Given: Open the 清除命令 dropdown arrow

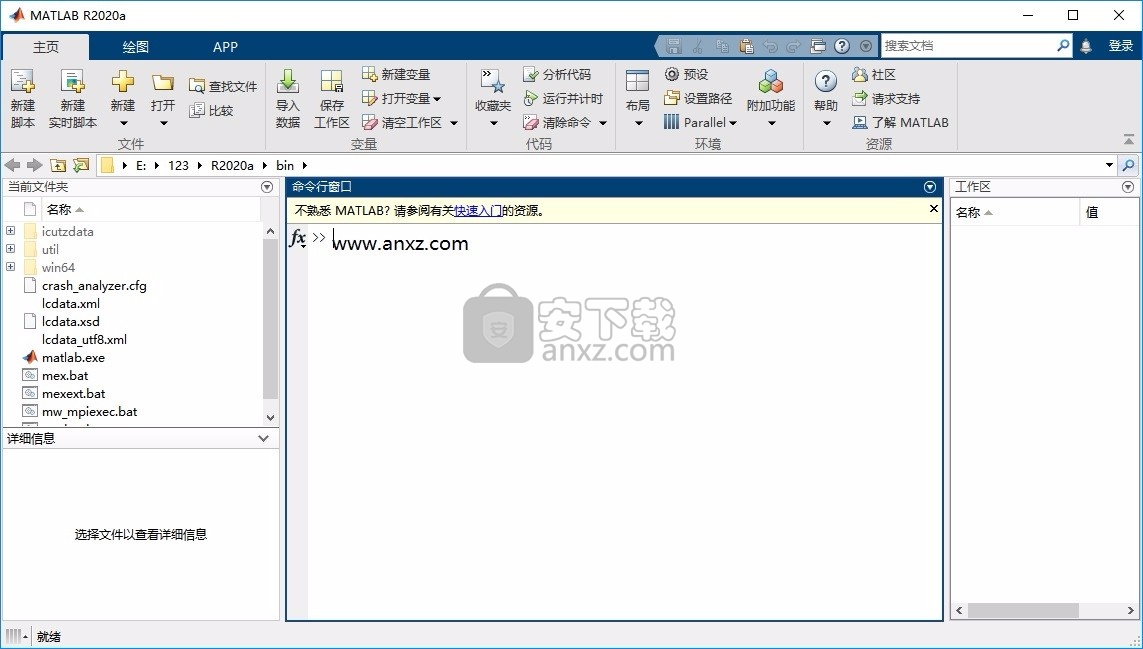Looking at the screenshot, I should click(603, 123).
